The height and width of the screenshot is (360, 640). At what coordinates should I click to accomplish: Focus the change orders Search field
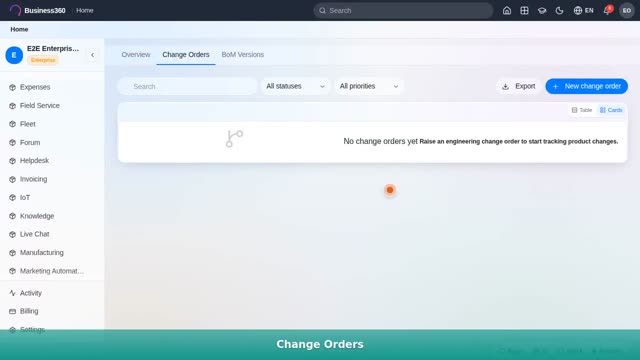tap(188, 87)
